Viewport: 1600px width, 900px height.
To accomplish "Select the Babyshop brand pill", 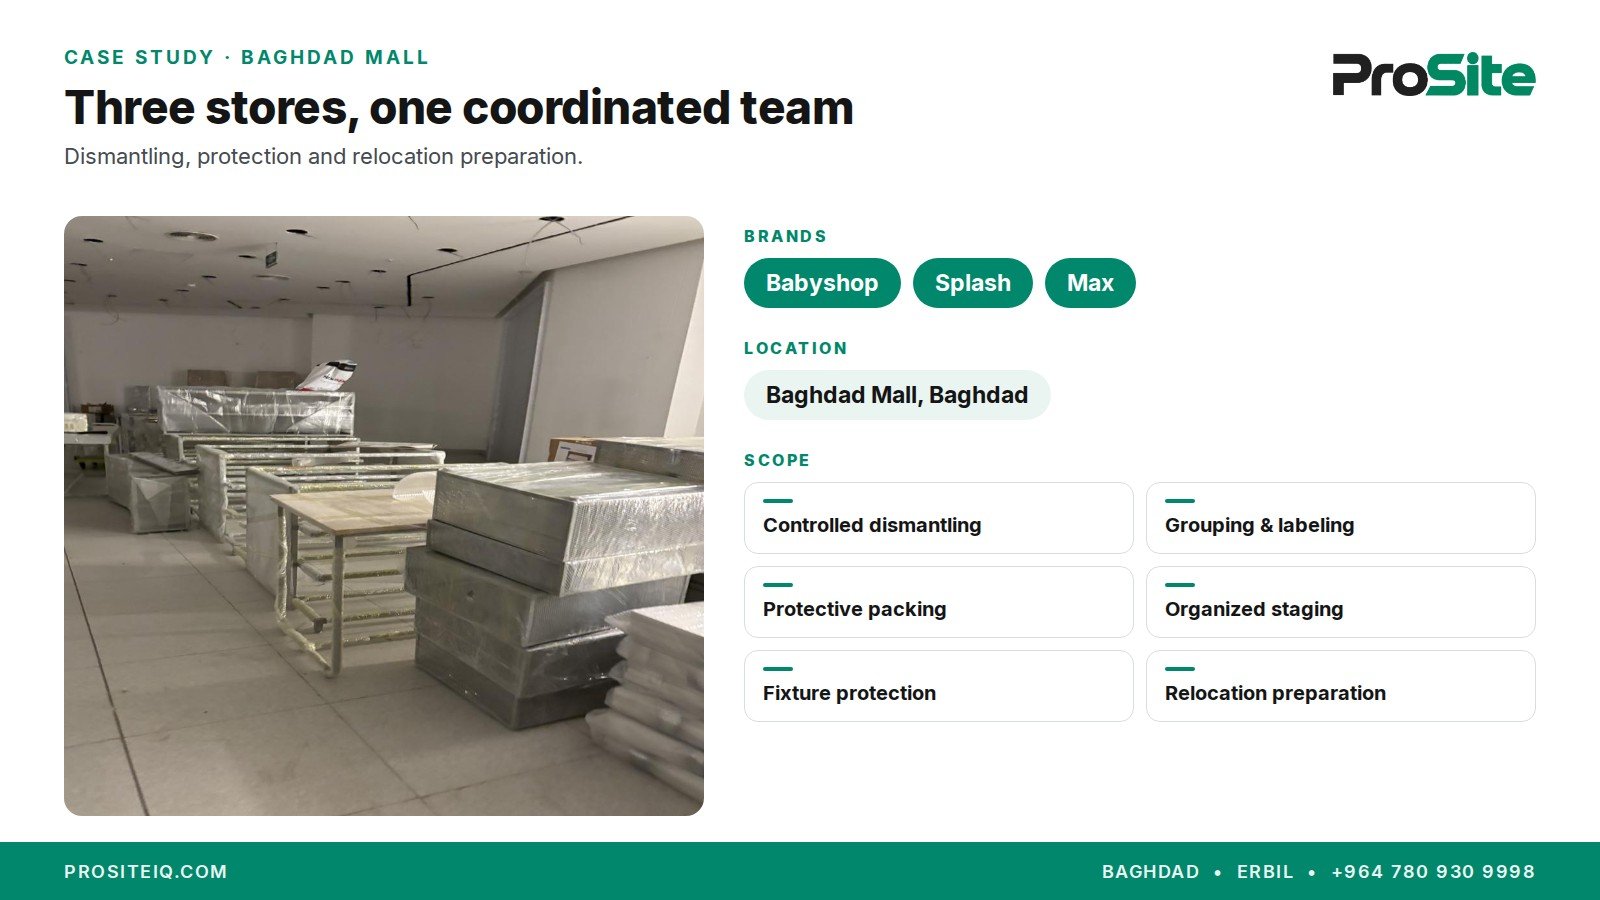I will tap(822, 283).
